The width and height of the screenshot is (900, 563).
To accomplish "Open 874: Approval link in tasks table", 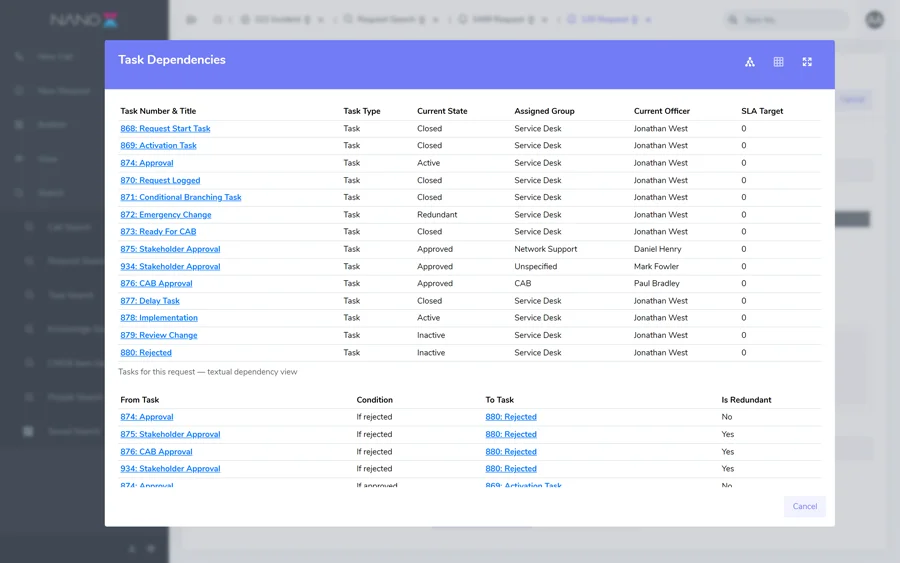I will [x=147, y=163].
